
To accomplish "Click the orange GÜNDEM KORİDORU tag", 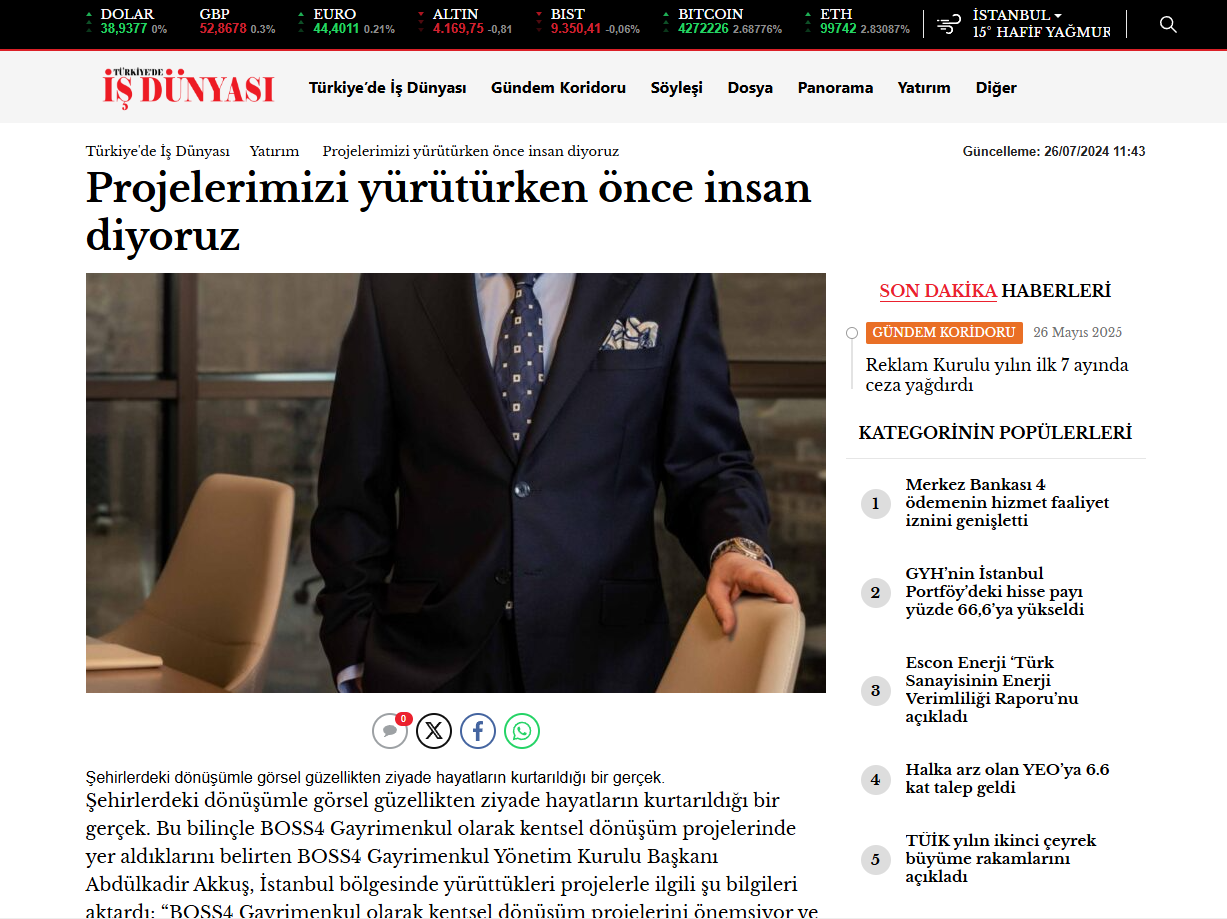I will pyautogui.click(x=944, y=332).
